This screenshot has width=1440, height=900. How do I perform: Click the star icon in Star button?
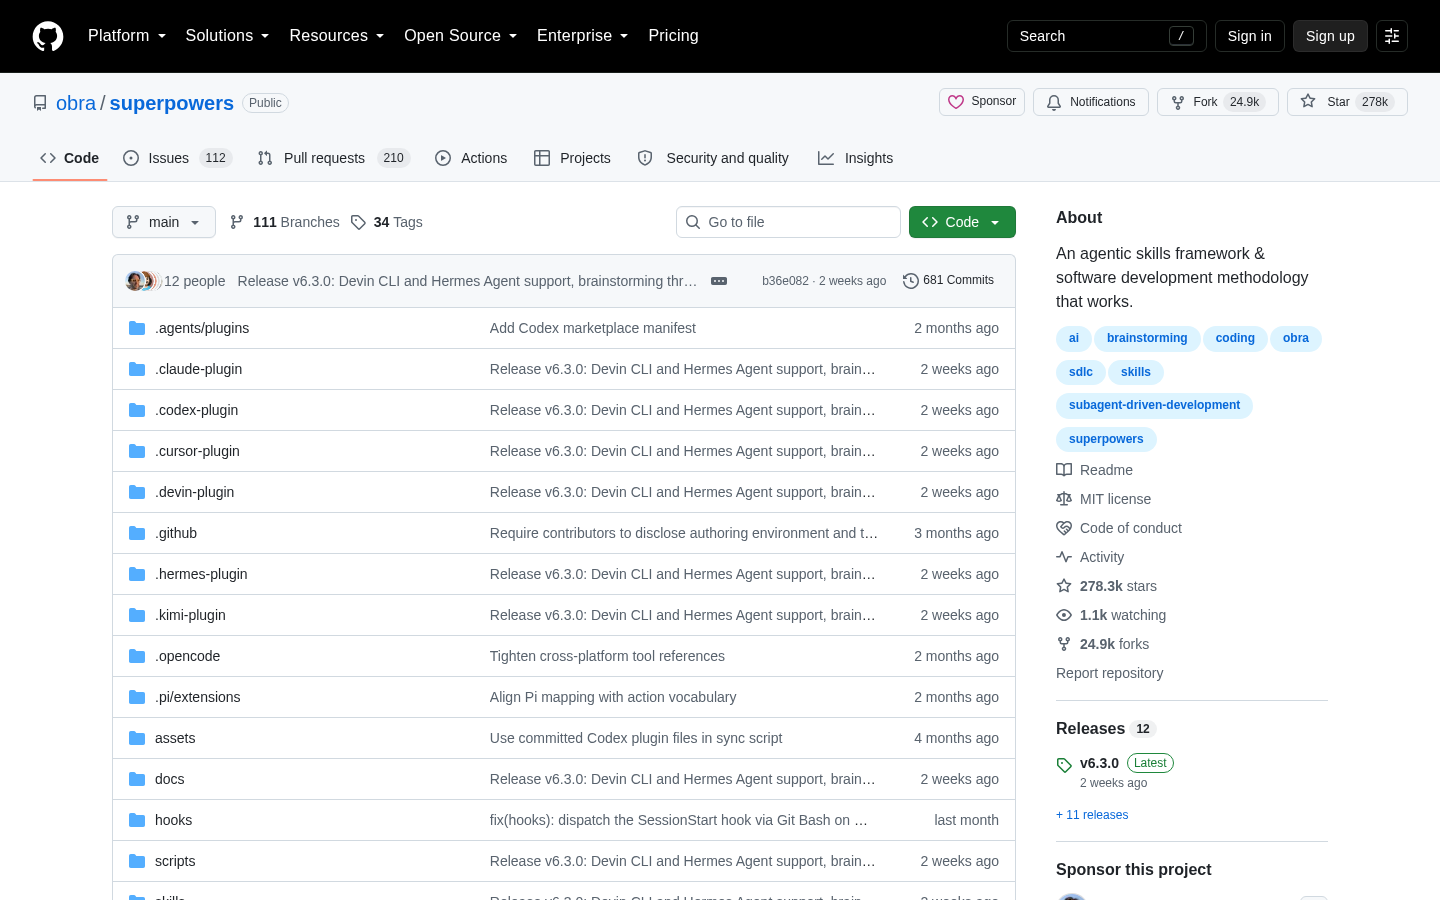pos(1308,102)
